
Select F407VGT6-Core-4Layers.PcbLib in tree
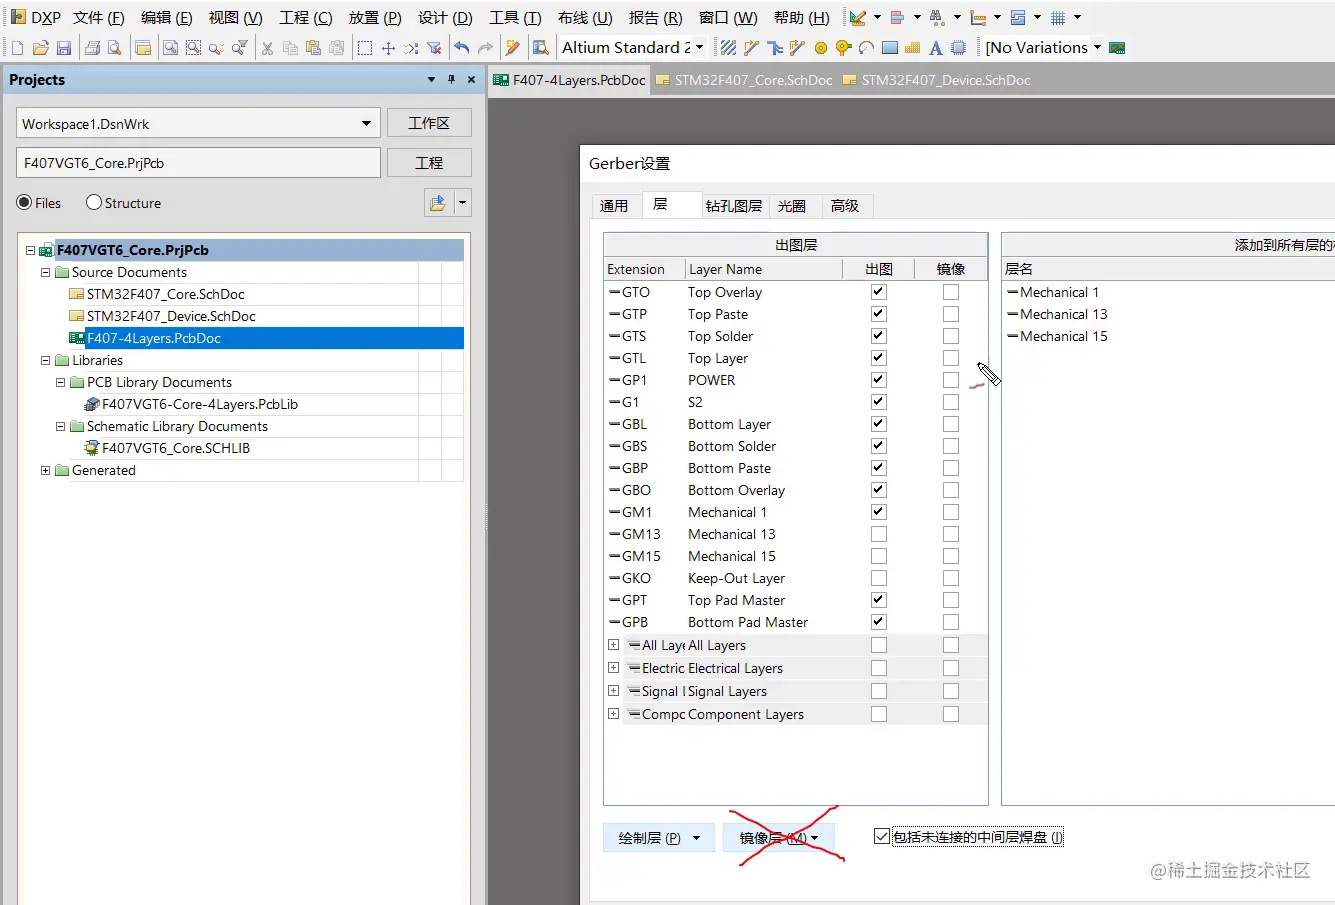tap(200, 404)
